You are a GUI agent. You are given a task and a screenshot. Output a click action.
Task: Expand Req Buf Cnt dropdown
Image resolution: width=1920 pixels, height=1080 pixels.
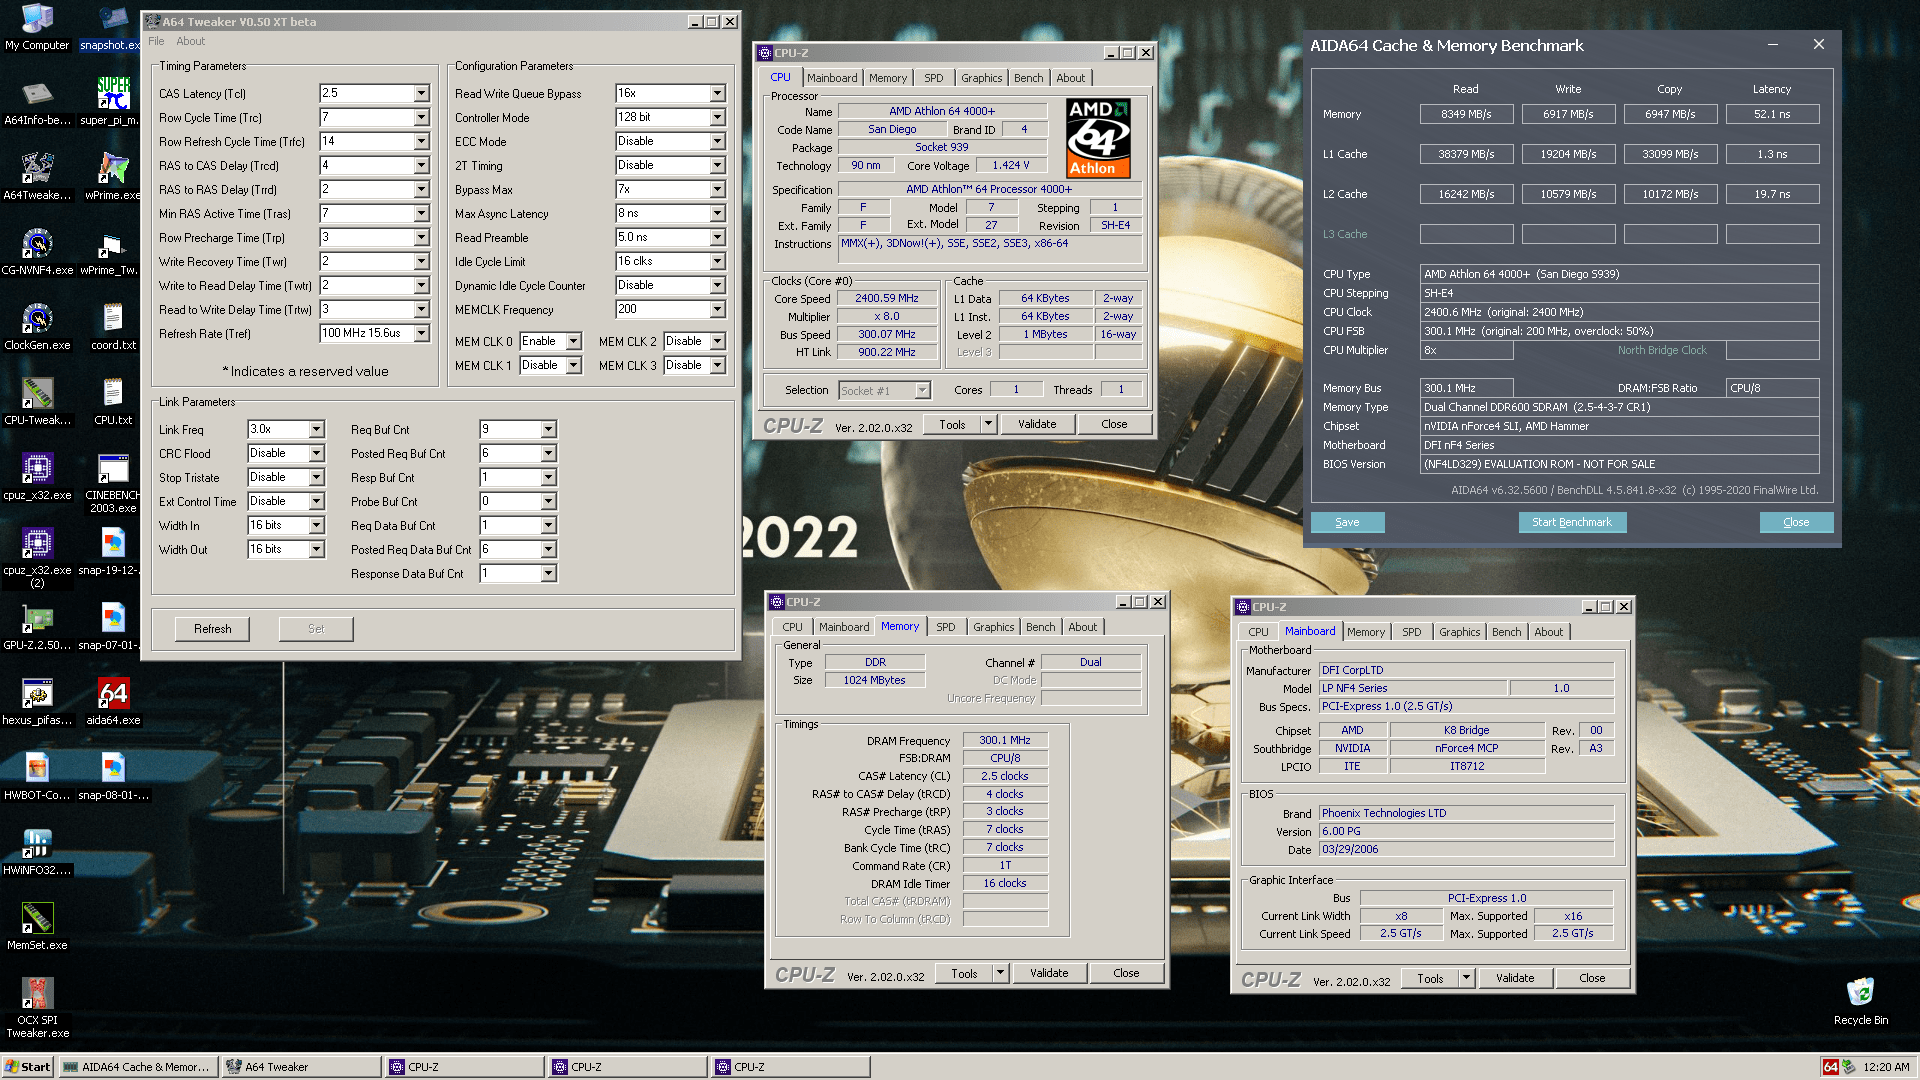click(548, 429)
